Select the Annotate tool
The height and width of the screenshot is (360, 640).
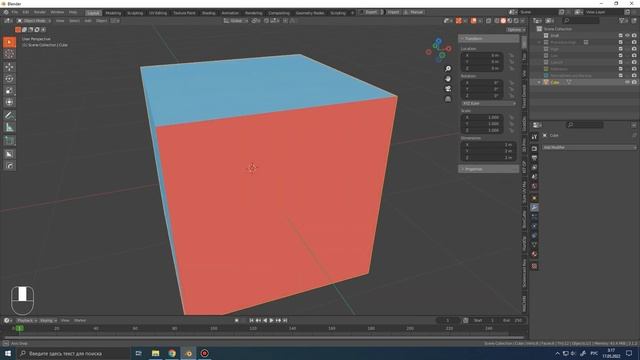coord(9,116)
